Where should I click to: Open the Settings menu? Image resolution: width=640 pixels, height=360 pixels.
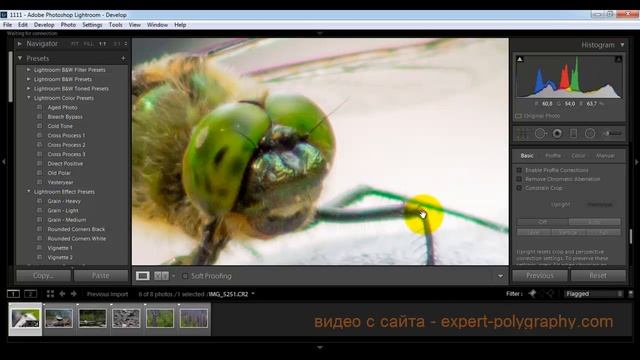click(92, 25)
